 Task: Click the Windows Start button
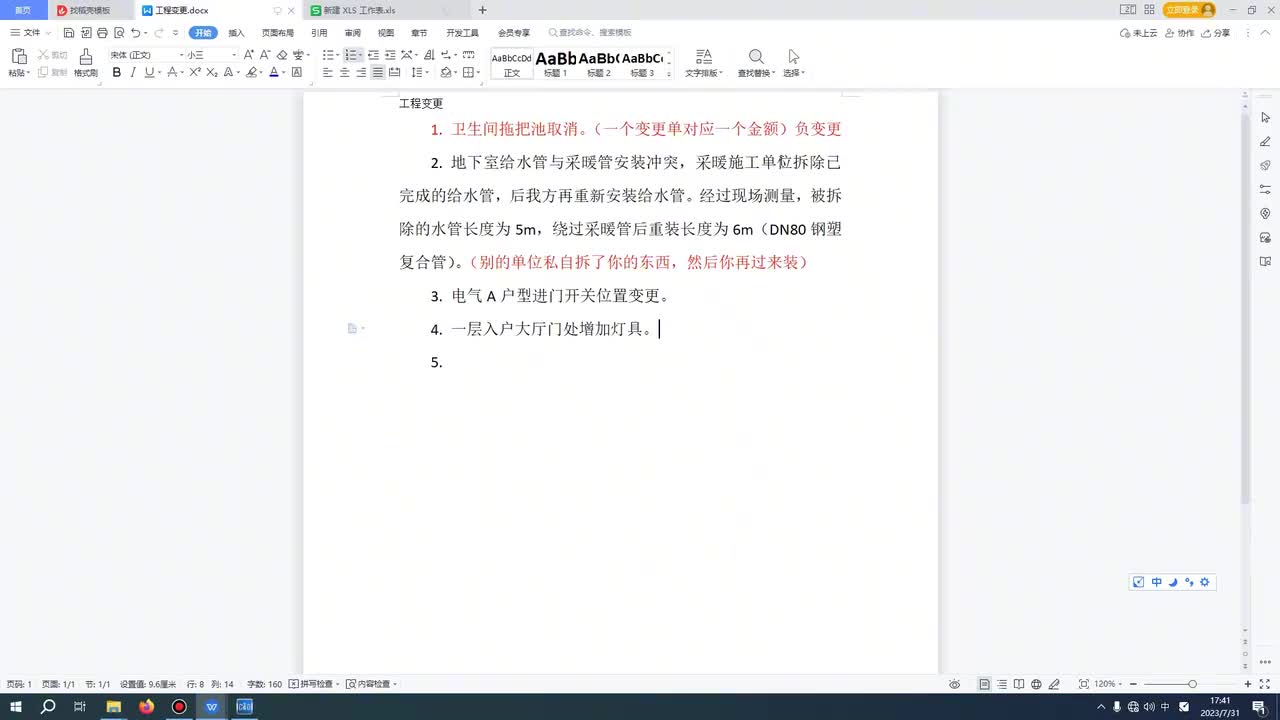(x=16, y=707)
